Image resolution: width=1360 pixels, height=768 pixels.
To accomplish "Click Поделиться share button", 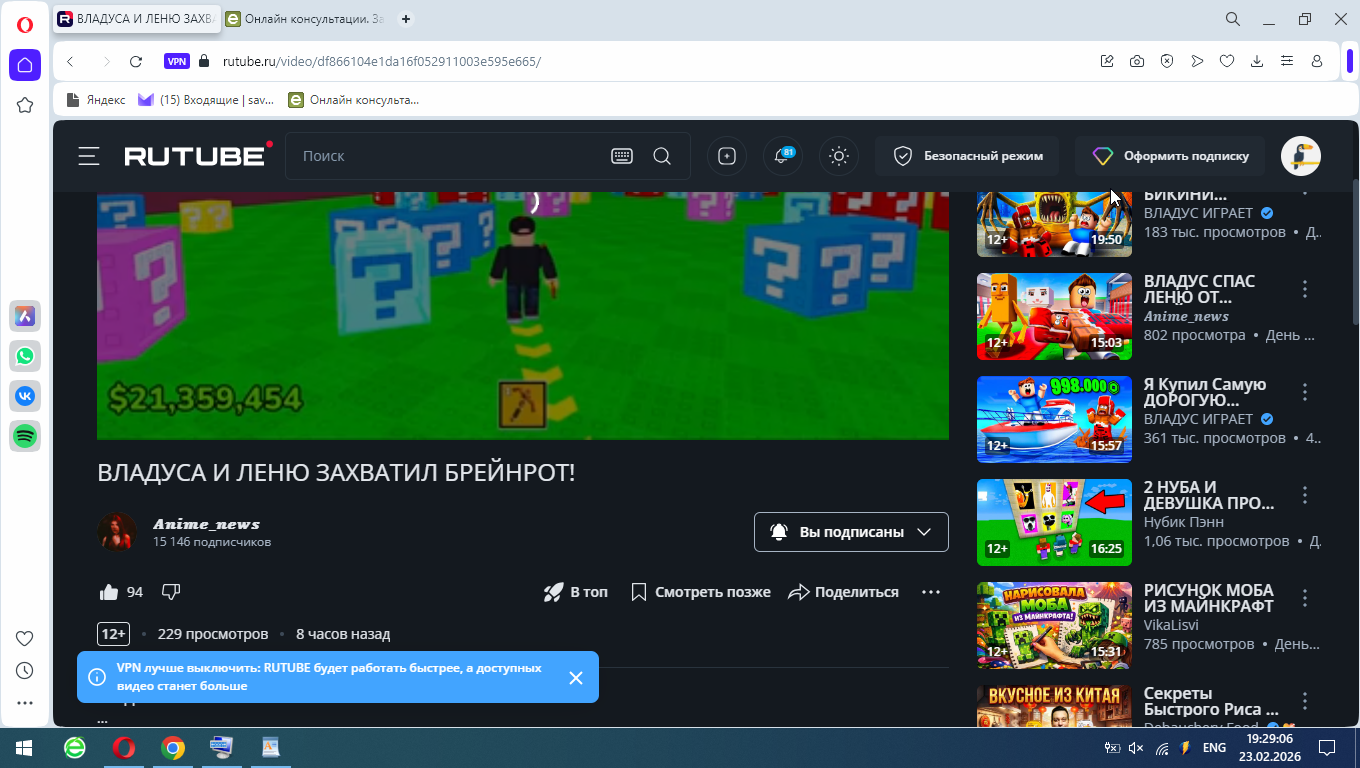I will click(844, 592).
